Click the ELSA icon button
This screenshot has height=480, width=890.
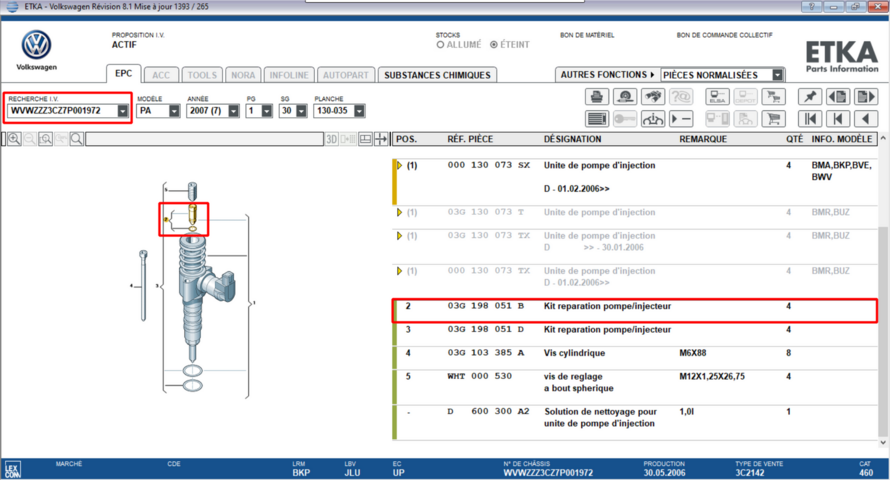coord(717,97)
